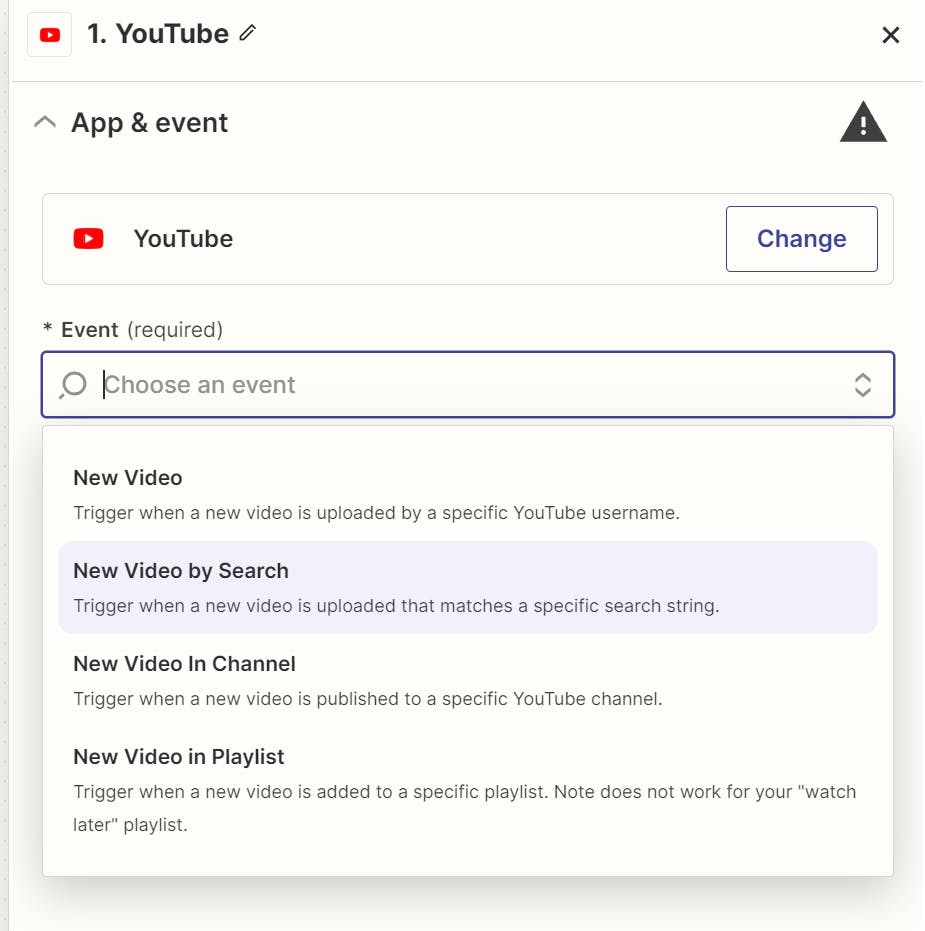Close the YouTube step panel

[x=890, y=36]
